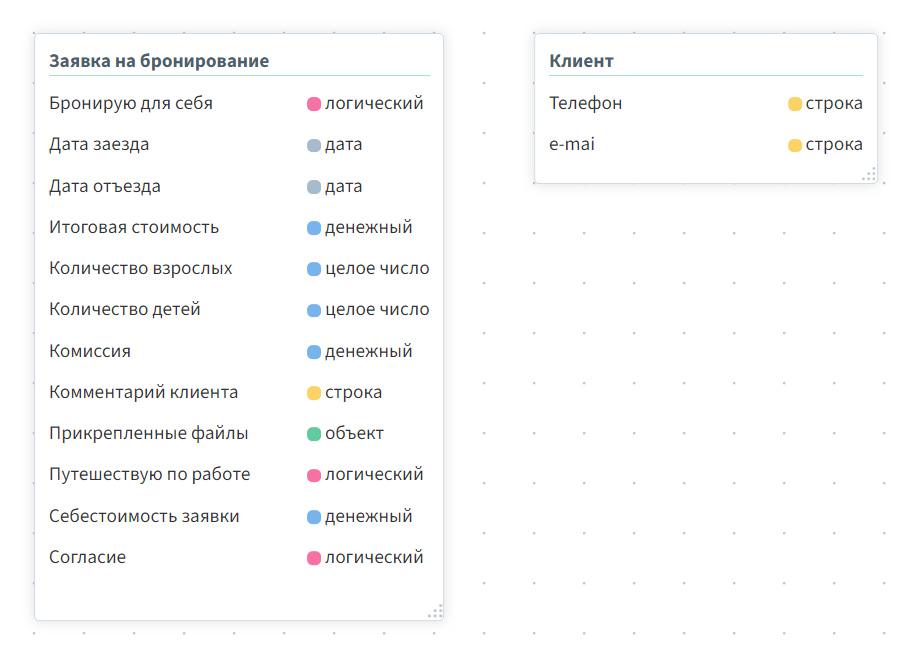Click the Комиссия field name

(x=90, y=351)
